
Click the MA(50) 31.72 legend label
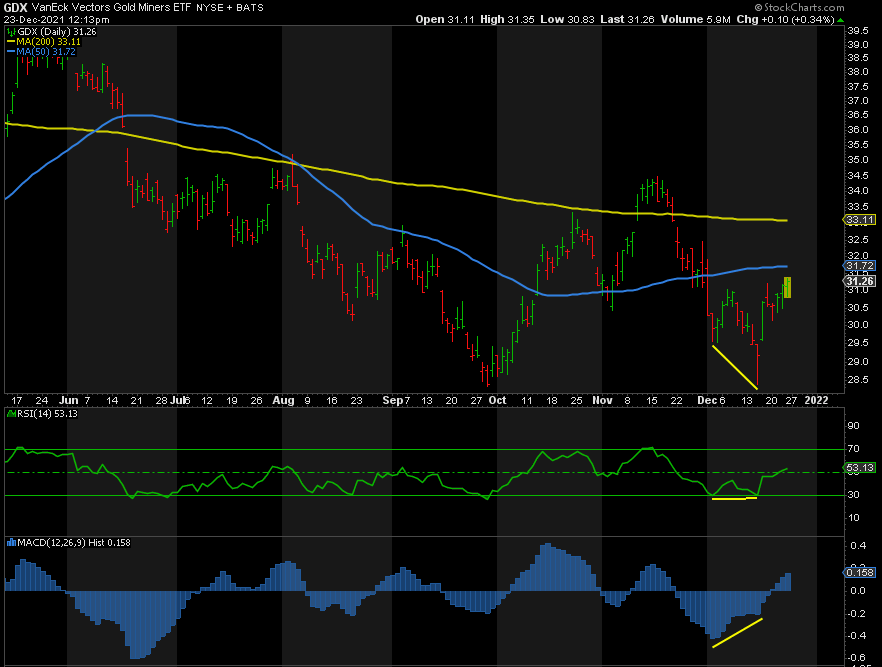tap(46, 52)
